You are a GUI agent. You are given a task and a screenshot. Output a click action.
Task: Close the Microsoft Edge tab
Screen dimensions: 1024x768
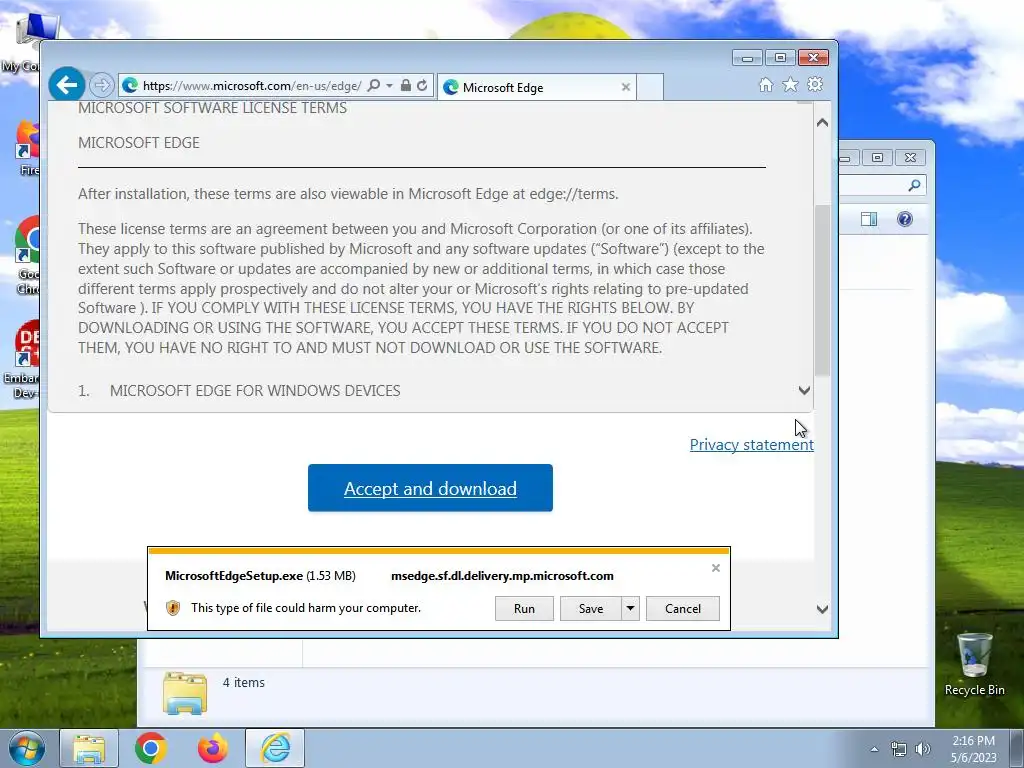click(x=626, y=87)
